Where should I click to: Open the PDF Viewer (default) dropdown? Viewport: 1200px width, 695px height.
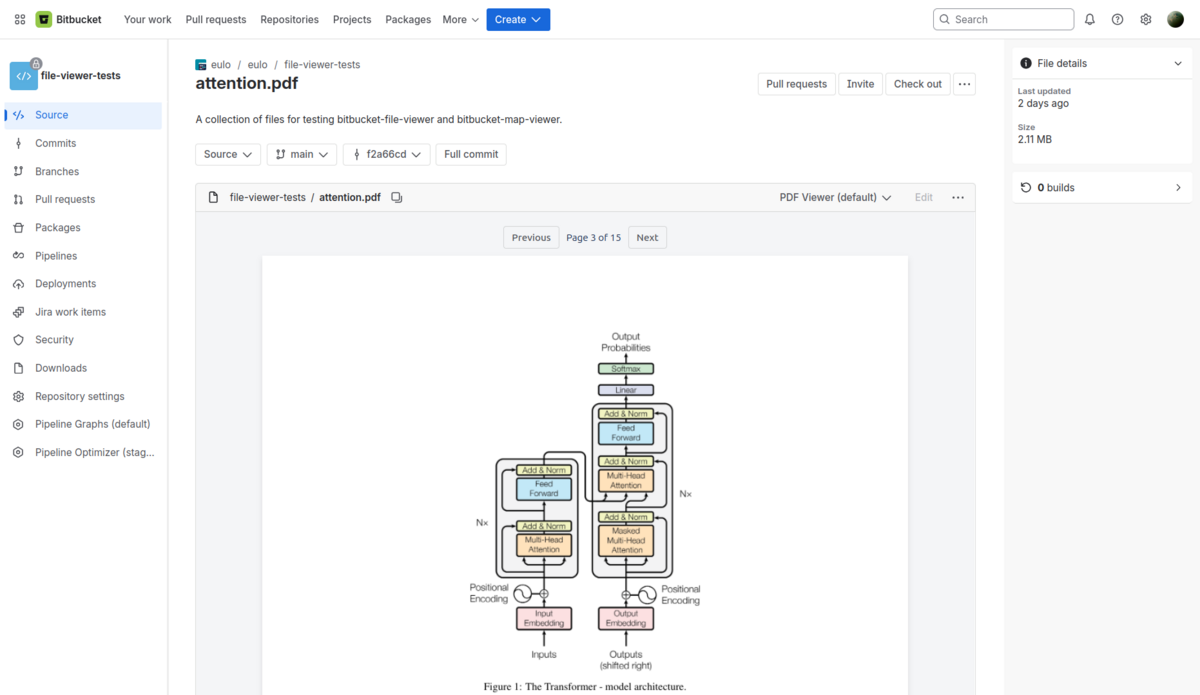pyautogui.click(x=835, y=198)
